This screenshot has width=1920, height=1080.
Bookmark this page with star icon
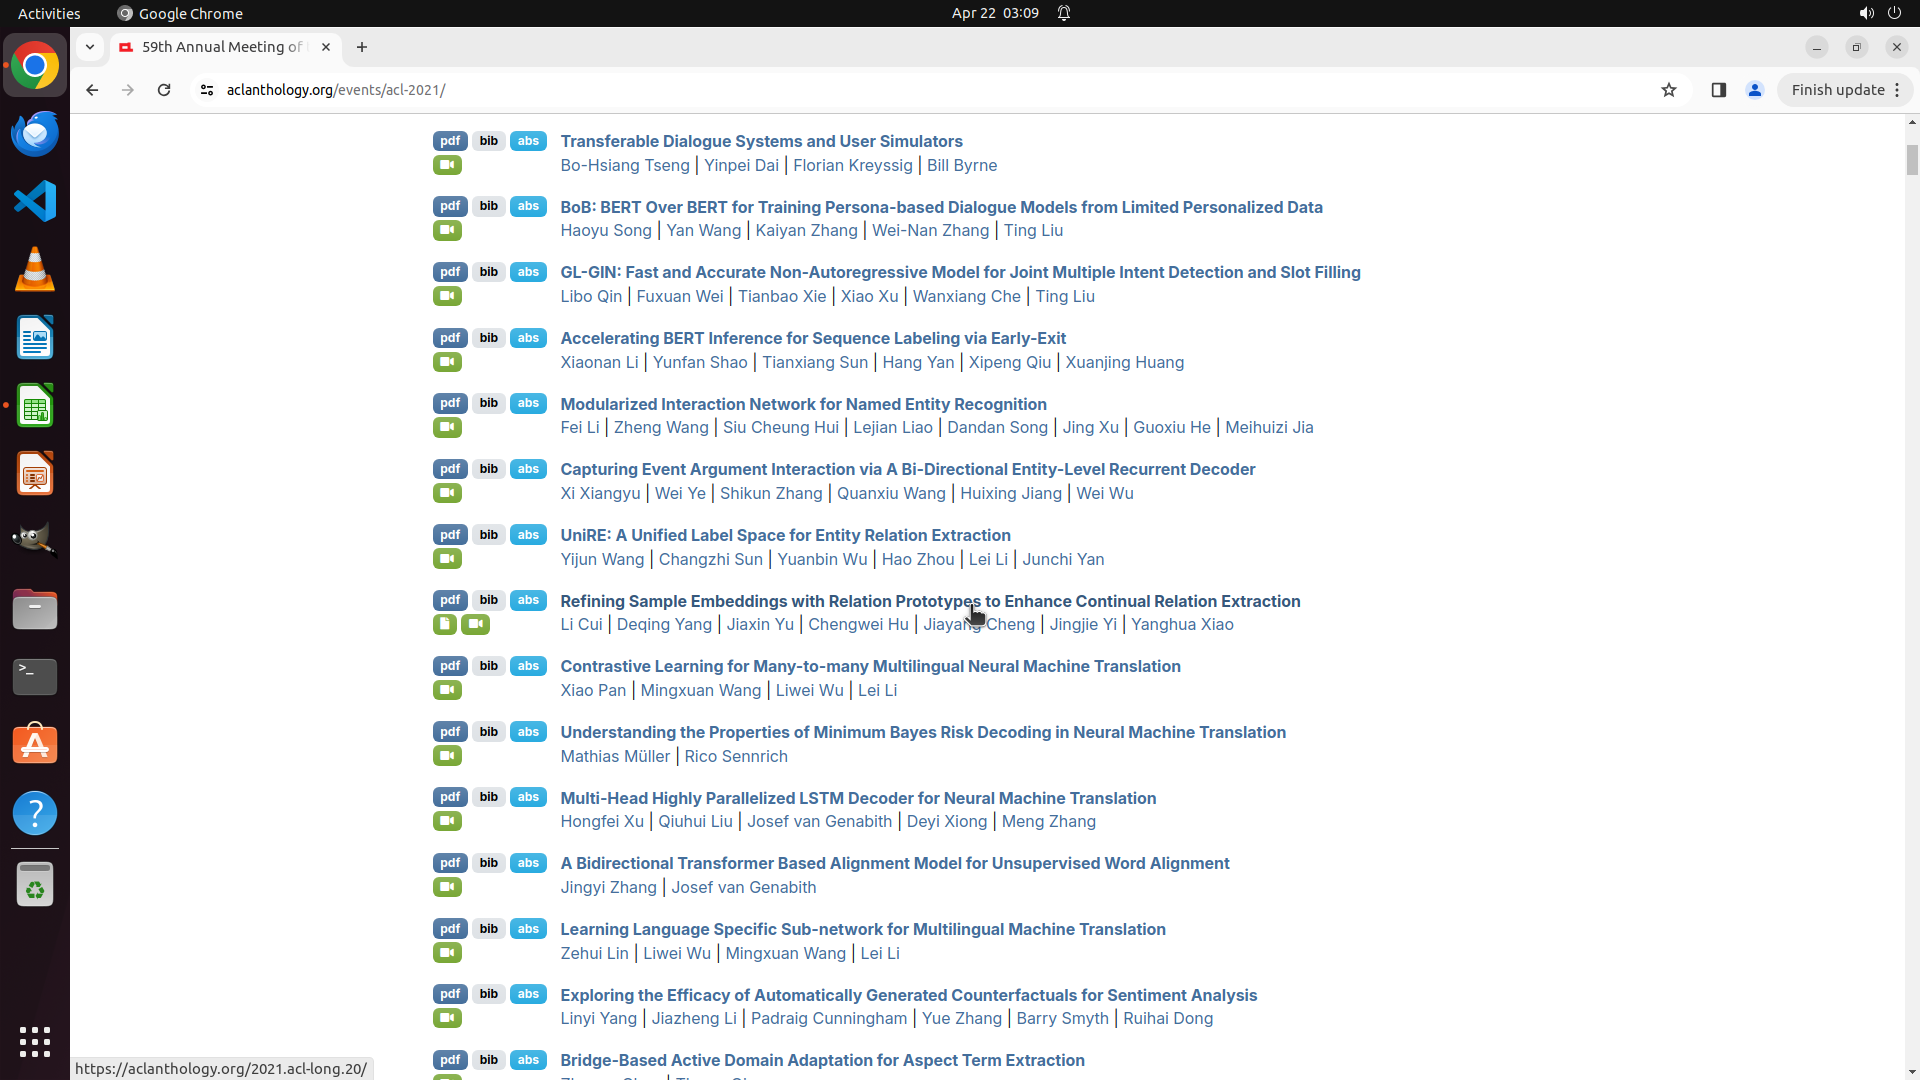click(x=1668, y=90)
